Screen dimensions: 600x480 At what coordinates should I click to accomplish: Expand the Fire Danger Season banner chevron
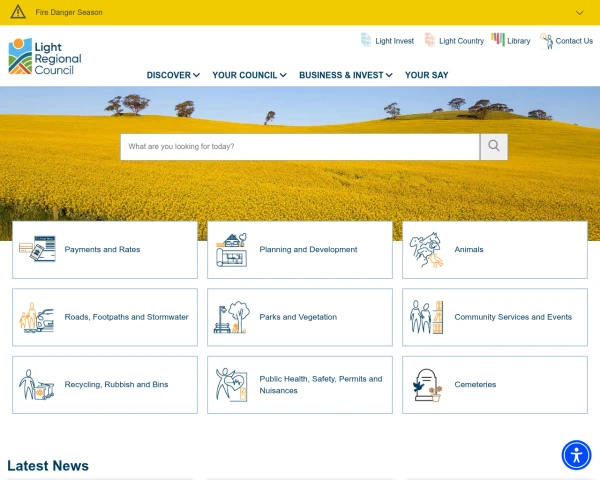[x=580, y=13]
